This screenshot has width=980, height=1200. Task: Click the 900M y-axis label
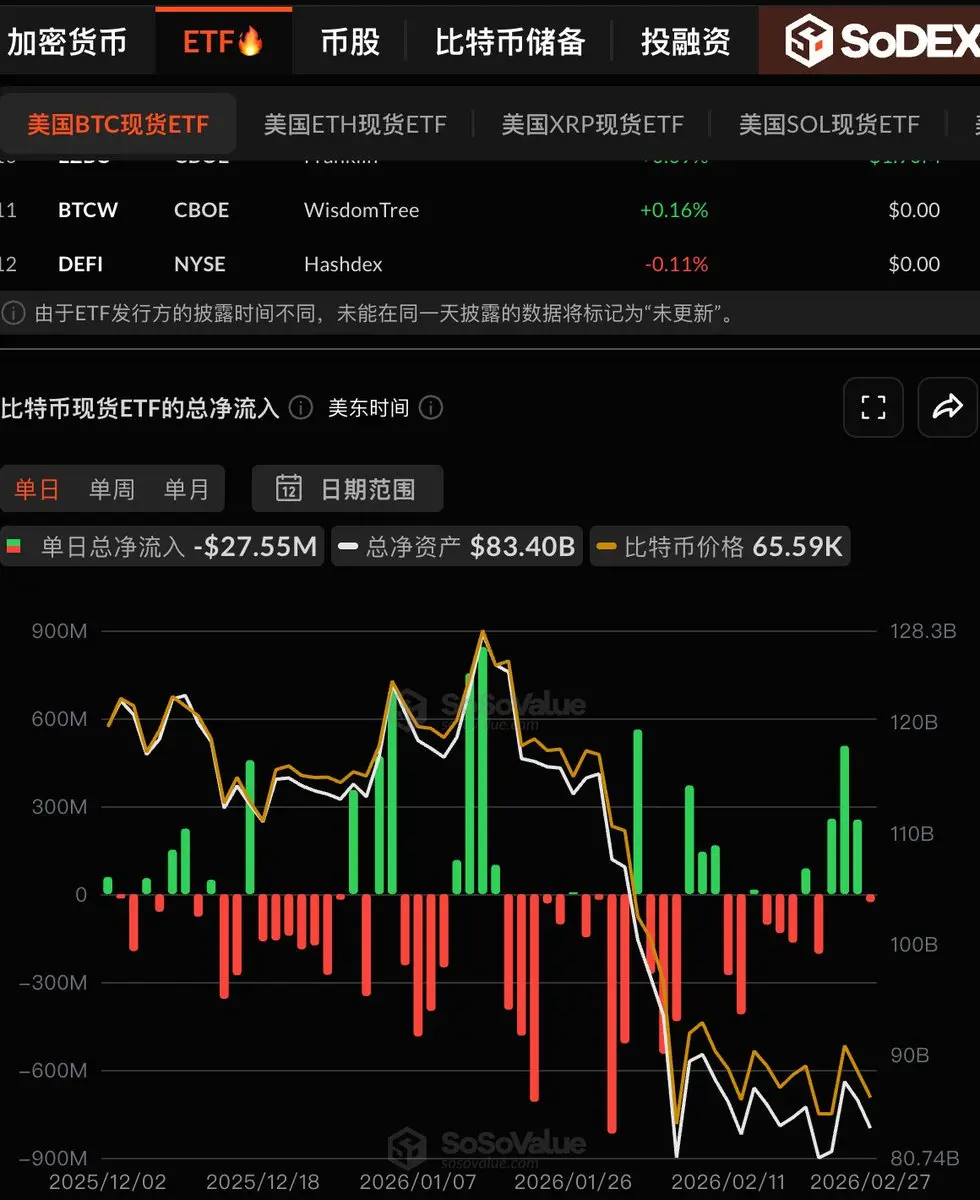(61, 631)
